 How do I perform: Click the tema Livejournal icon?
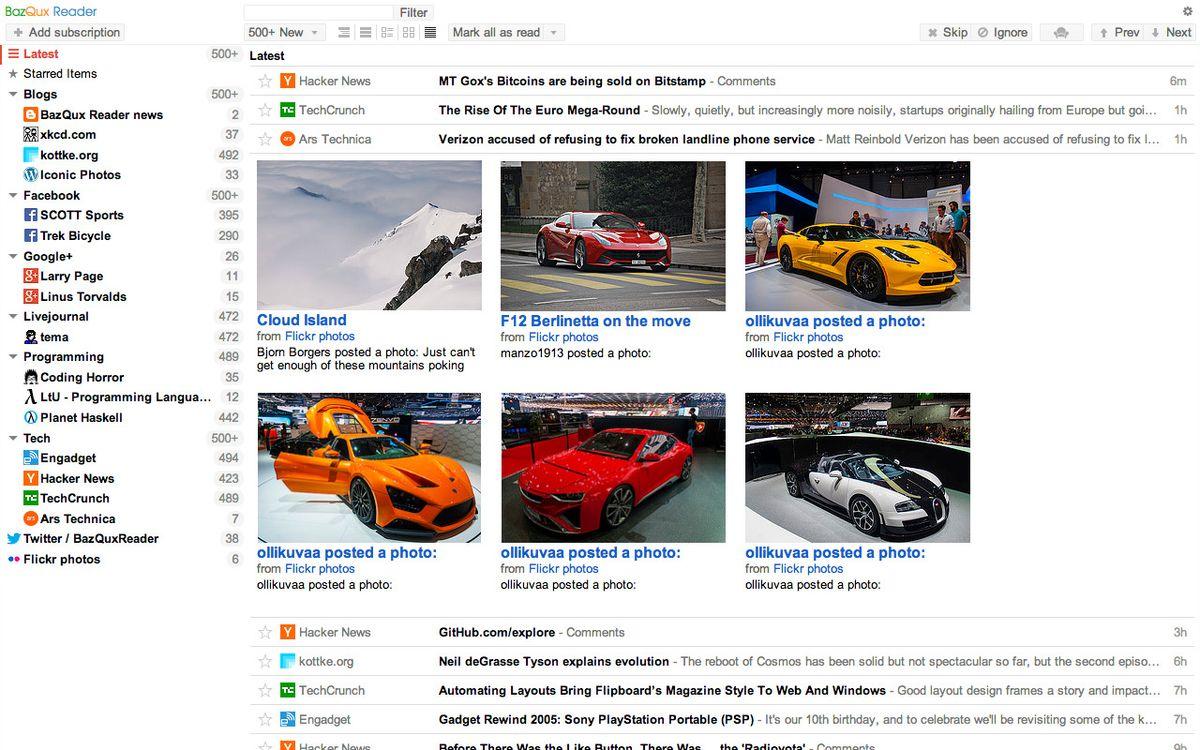[31, 337]
